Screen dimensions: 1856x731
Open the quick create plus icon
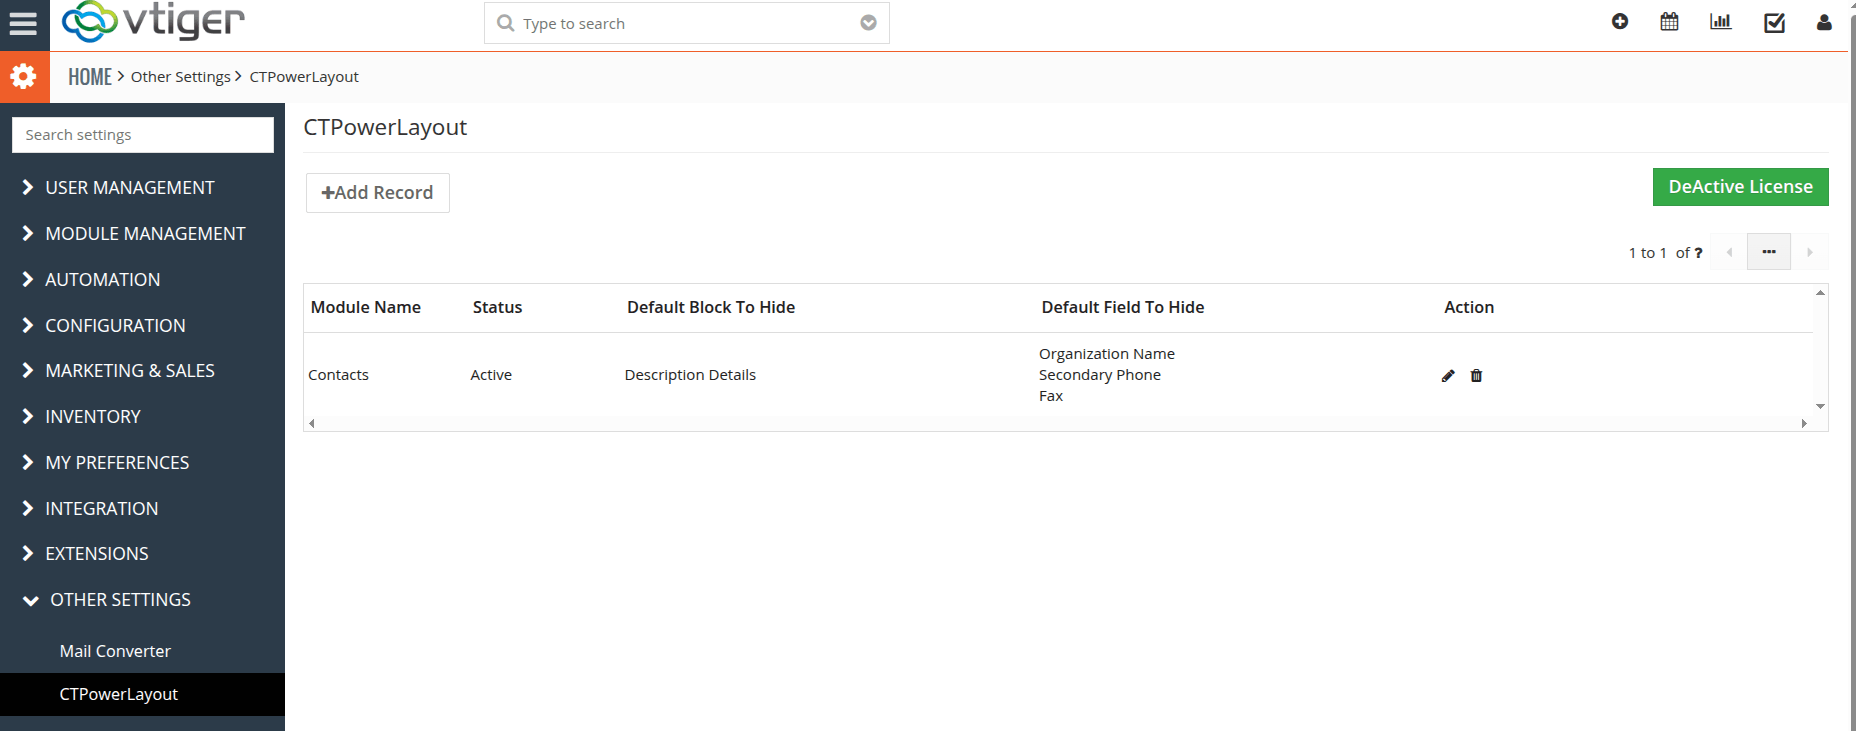coord(1620,22)
